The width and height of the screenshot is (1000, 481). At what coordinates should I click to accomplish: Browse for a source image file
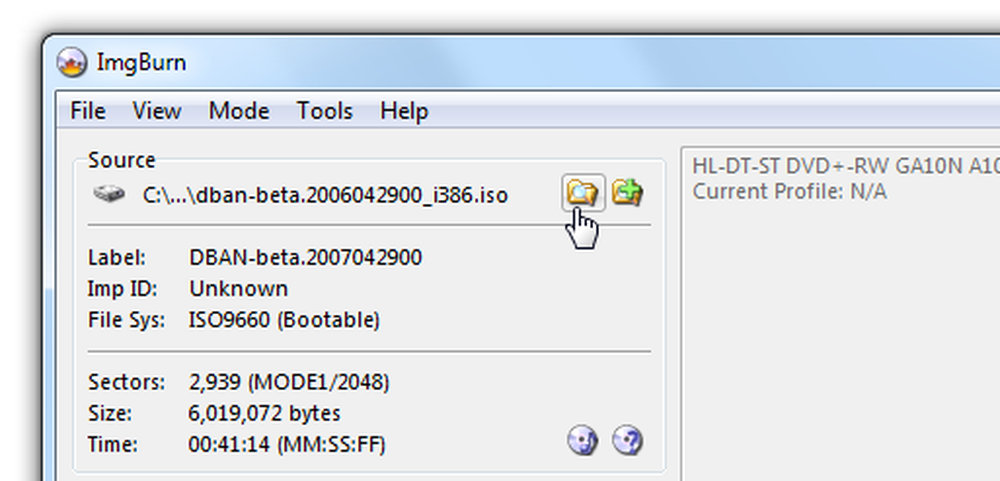(x=584, y=192)
